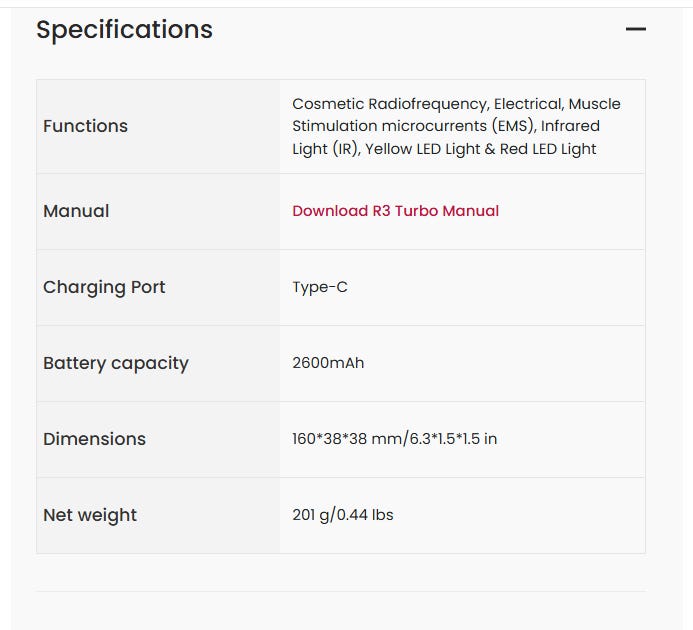Screen dimensions: 693x630
Task: Click the Battery capacity row label
Action: (x=115, y=363)
